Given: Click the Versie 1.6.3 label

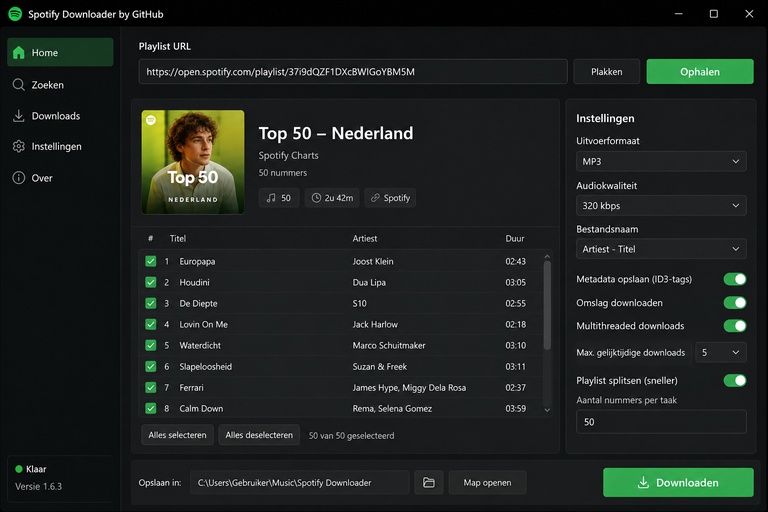Looking at the screenshot, I should 39,487.
